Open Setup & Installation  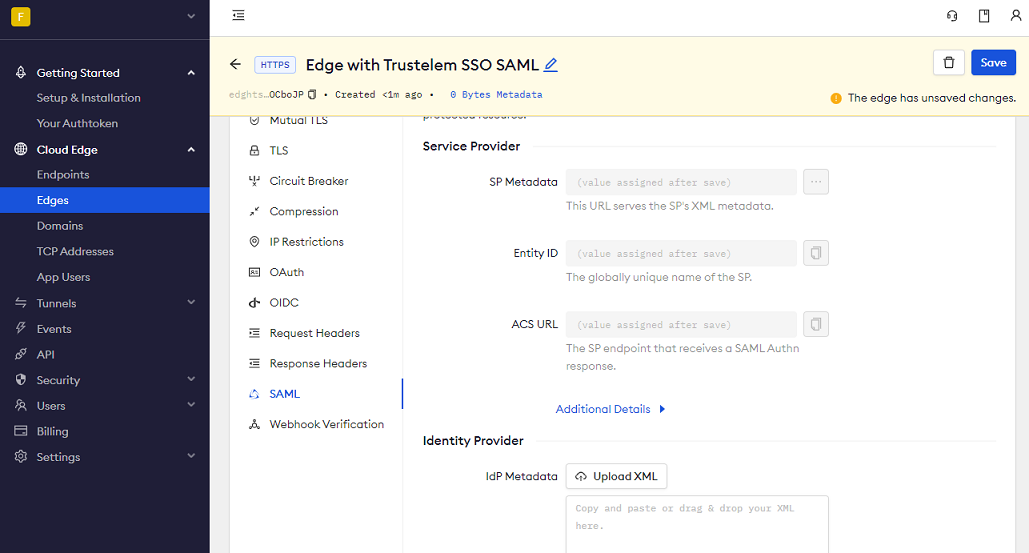coord(89,98)
